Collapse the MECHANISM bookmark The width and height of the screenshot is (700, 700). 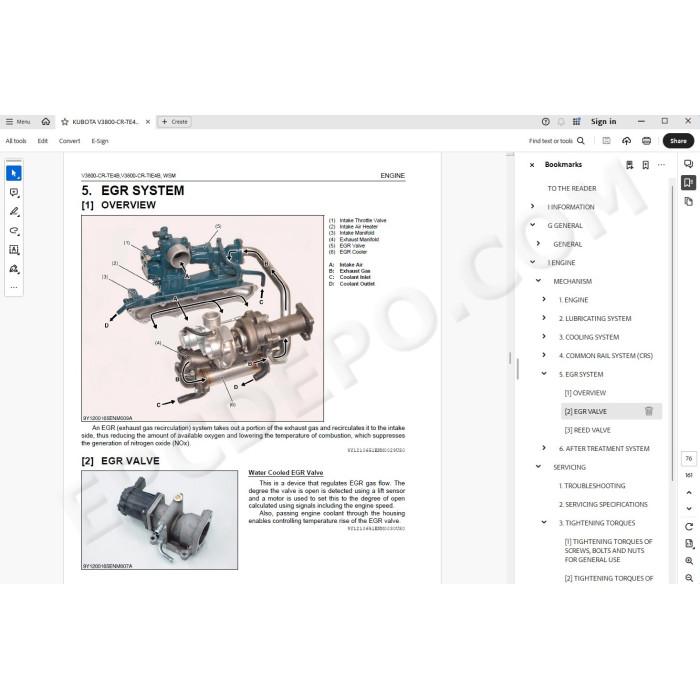(538, 281)
